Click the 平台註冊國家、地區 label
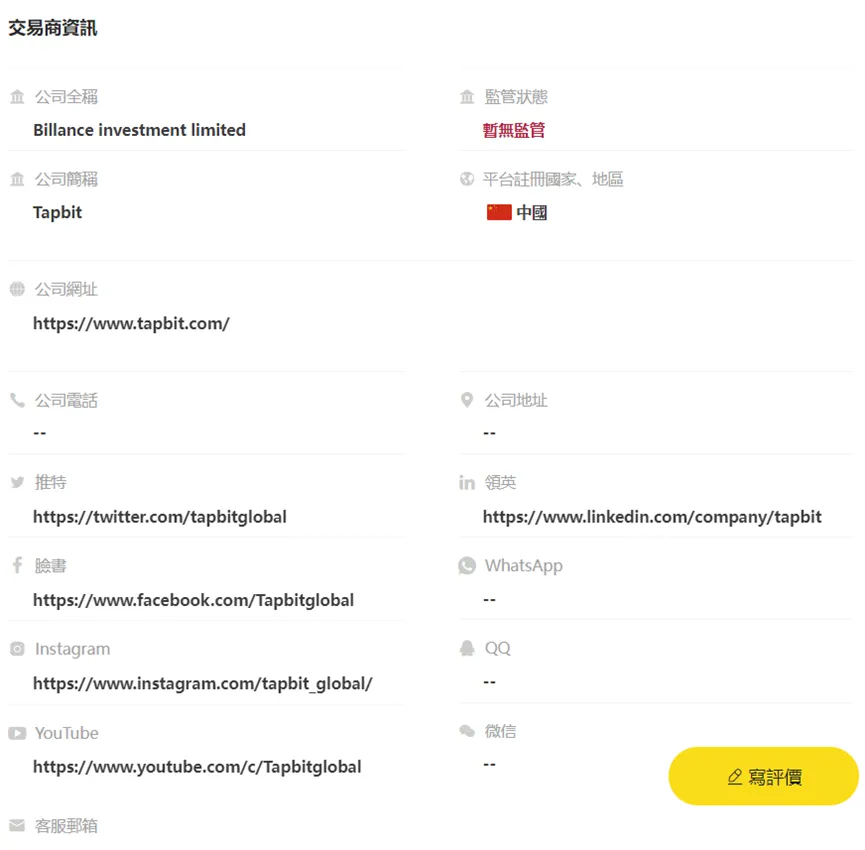The height and width of the screenshot is (850, 865). (x=553, y=179)
